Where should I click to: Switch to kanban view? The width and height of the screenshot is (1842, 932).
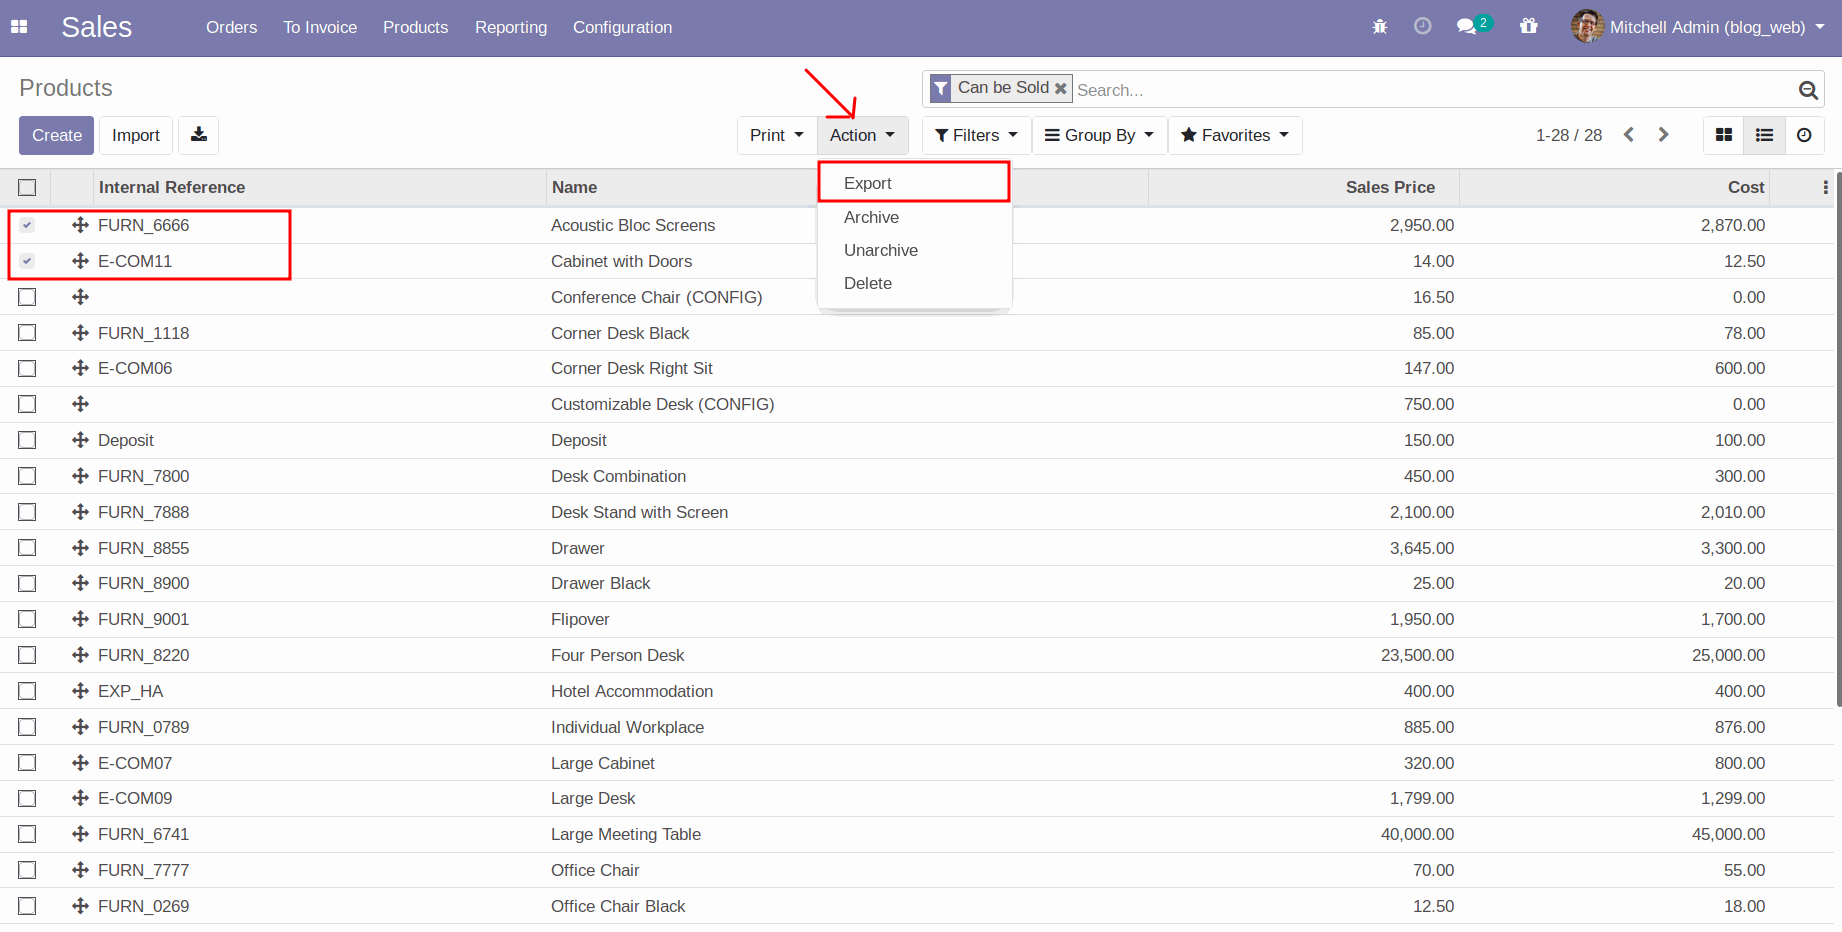coord(1724,135)
